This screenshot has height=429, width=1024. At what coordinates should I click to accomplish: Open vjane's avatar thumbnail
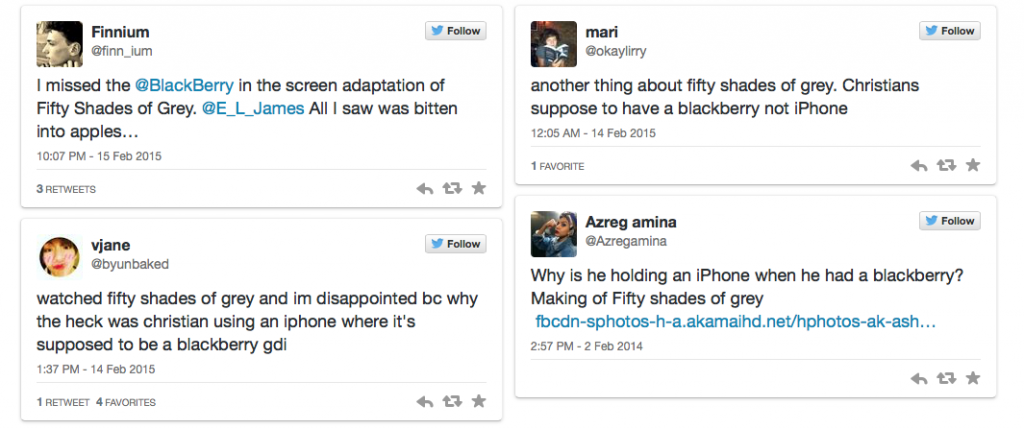click(x=59, y=256)
